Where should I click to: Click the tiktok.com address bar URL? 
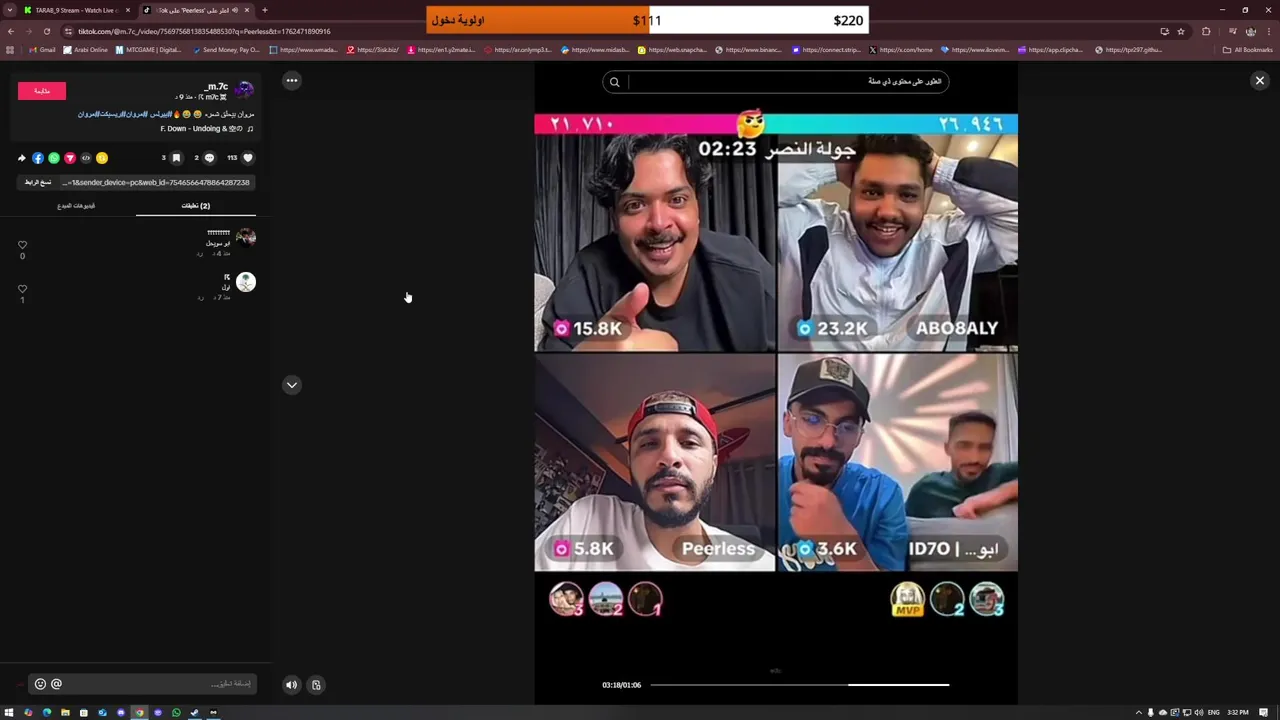[203, 31]
